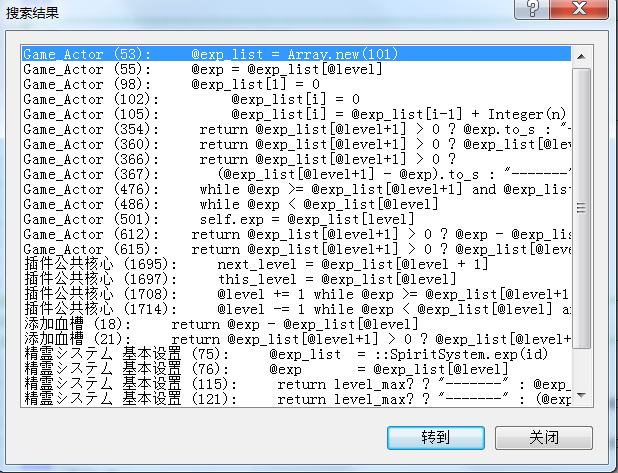Click the help question mark button
Viewport: 618px width, 473px height.
pos(532,8)
